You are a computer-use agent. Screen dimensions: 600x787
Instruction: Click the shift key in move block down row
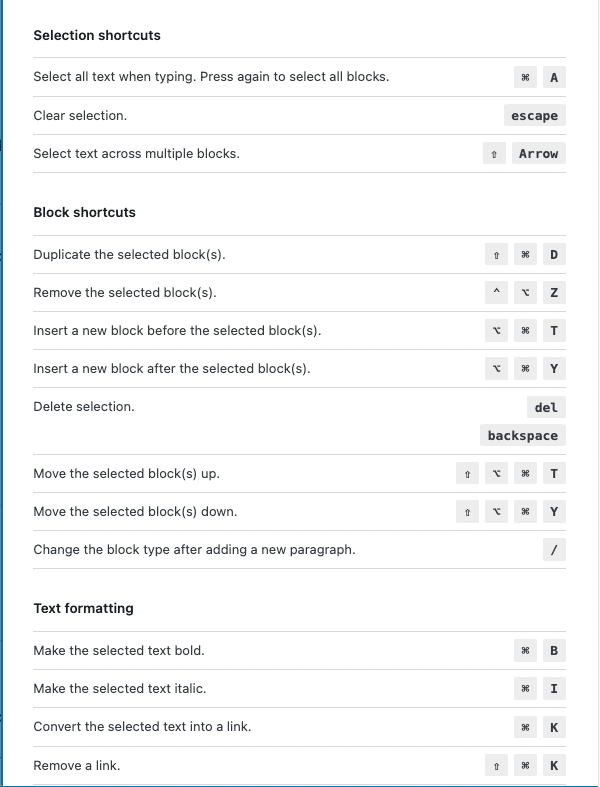pyautogui.click(x=467, y=512)
